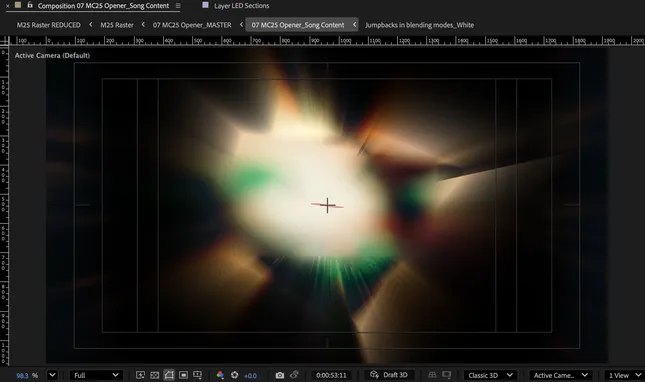The image size is (645, 382).
Task: Click the composition color label swatch
Action: pyautogui.click(x=18, y=5)
